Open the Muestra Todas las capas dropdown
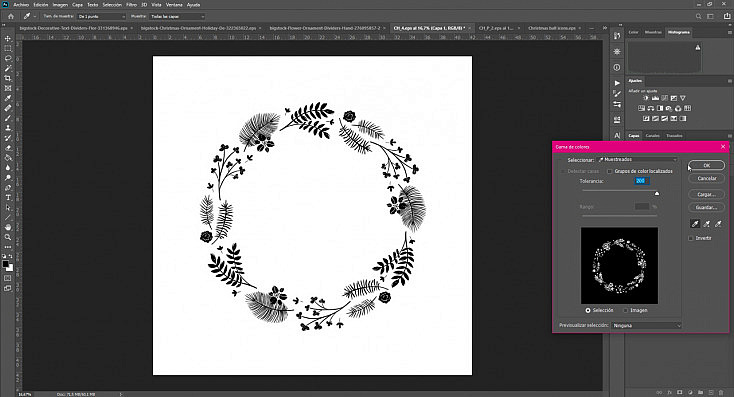734x397 pixels. 177,16
